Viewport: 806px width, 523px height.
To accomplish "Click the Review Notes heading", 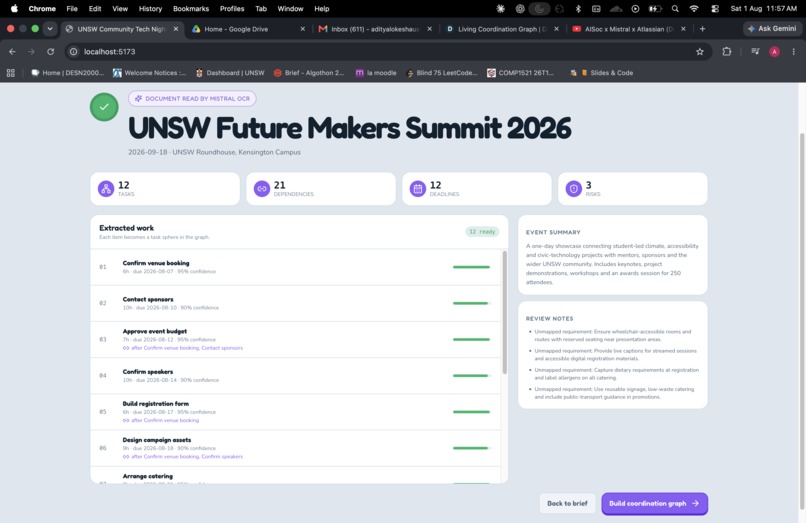I will pyautogui.click(x=549, y=319).
